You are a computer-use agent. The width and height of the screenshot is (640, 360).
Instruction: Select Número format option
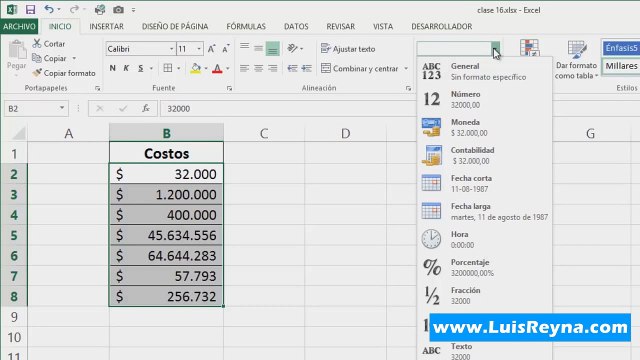pyautogui.click(x=484, y=100)
